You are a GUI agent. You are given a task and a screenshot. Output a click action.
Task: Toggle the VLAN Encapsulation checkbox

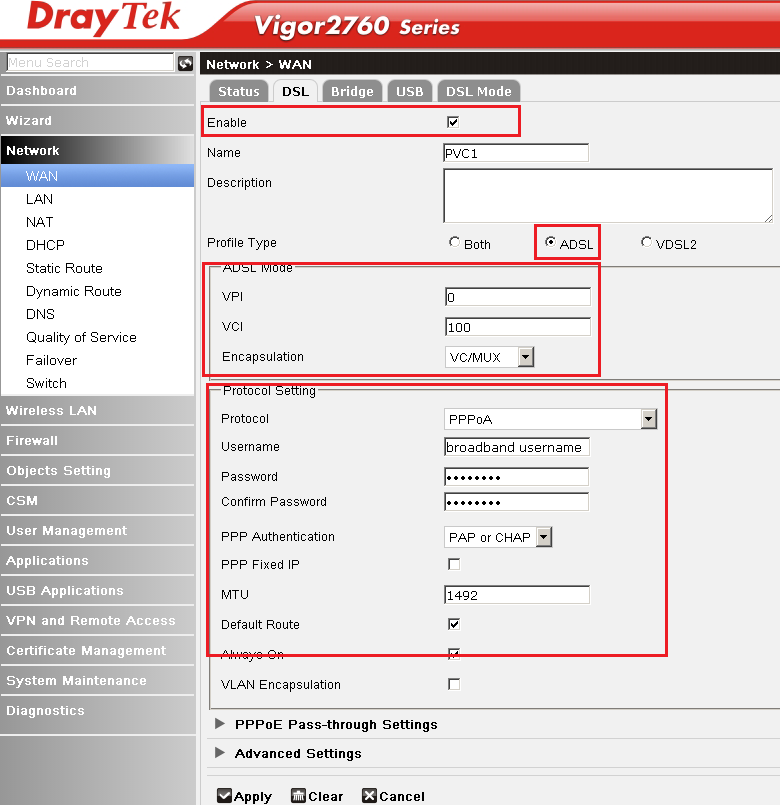454,685
